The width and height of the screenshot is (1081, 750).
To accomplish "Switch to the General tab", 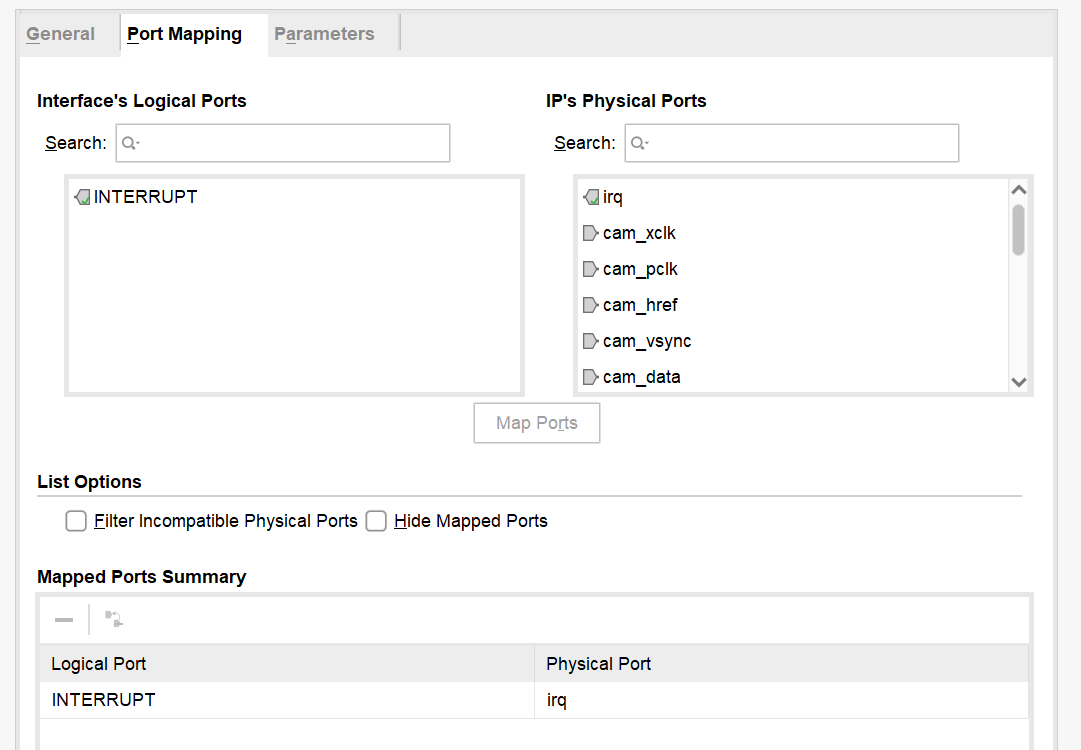I will click(61, 34).
